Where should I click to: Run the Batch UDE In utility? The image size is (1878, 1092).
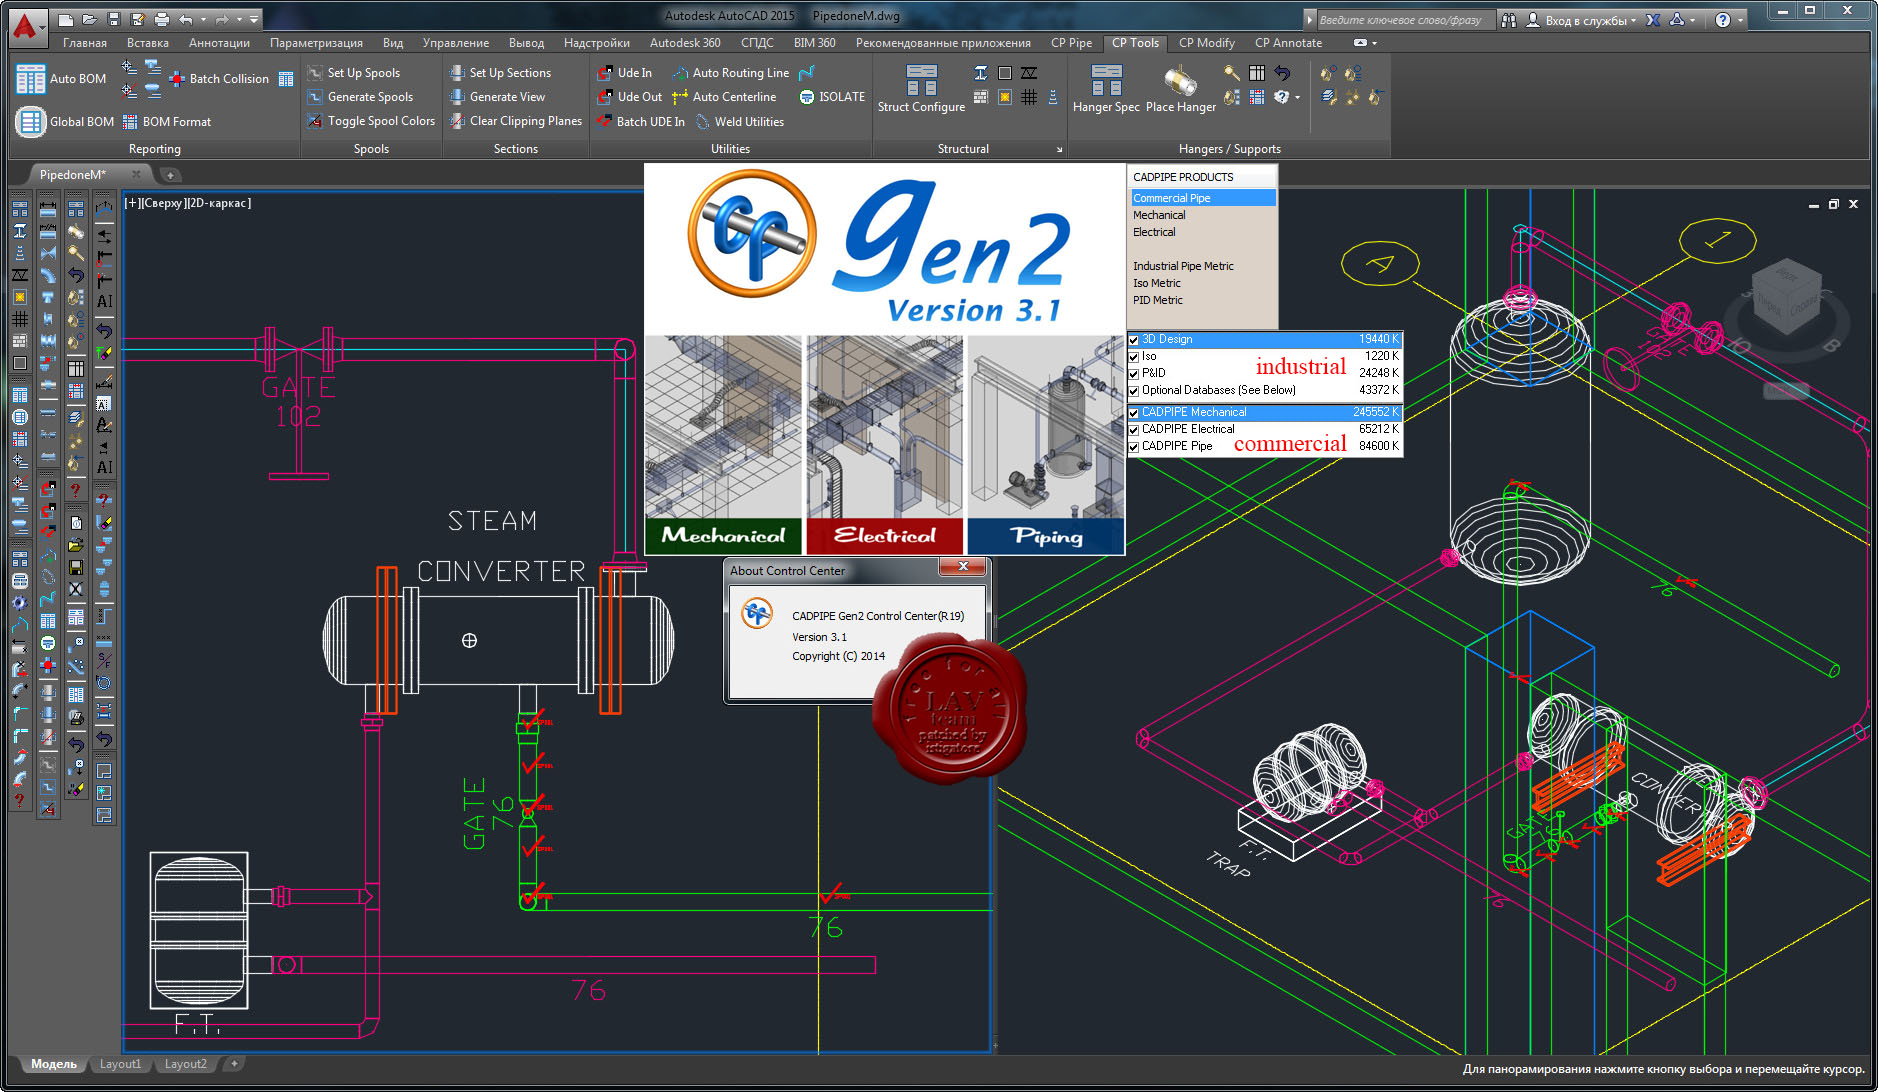(640, 122)
